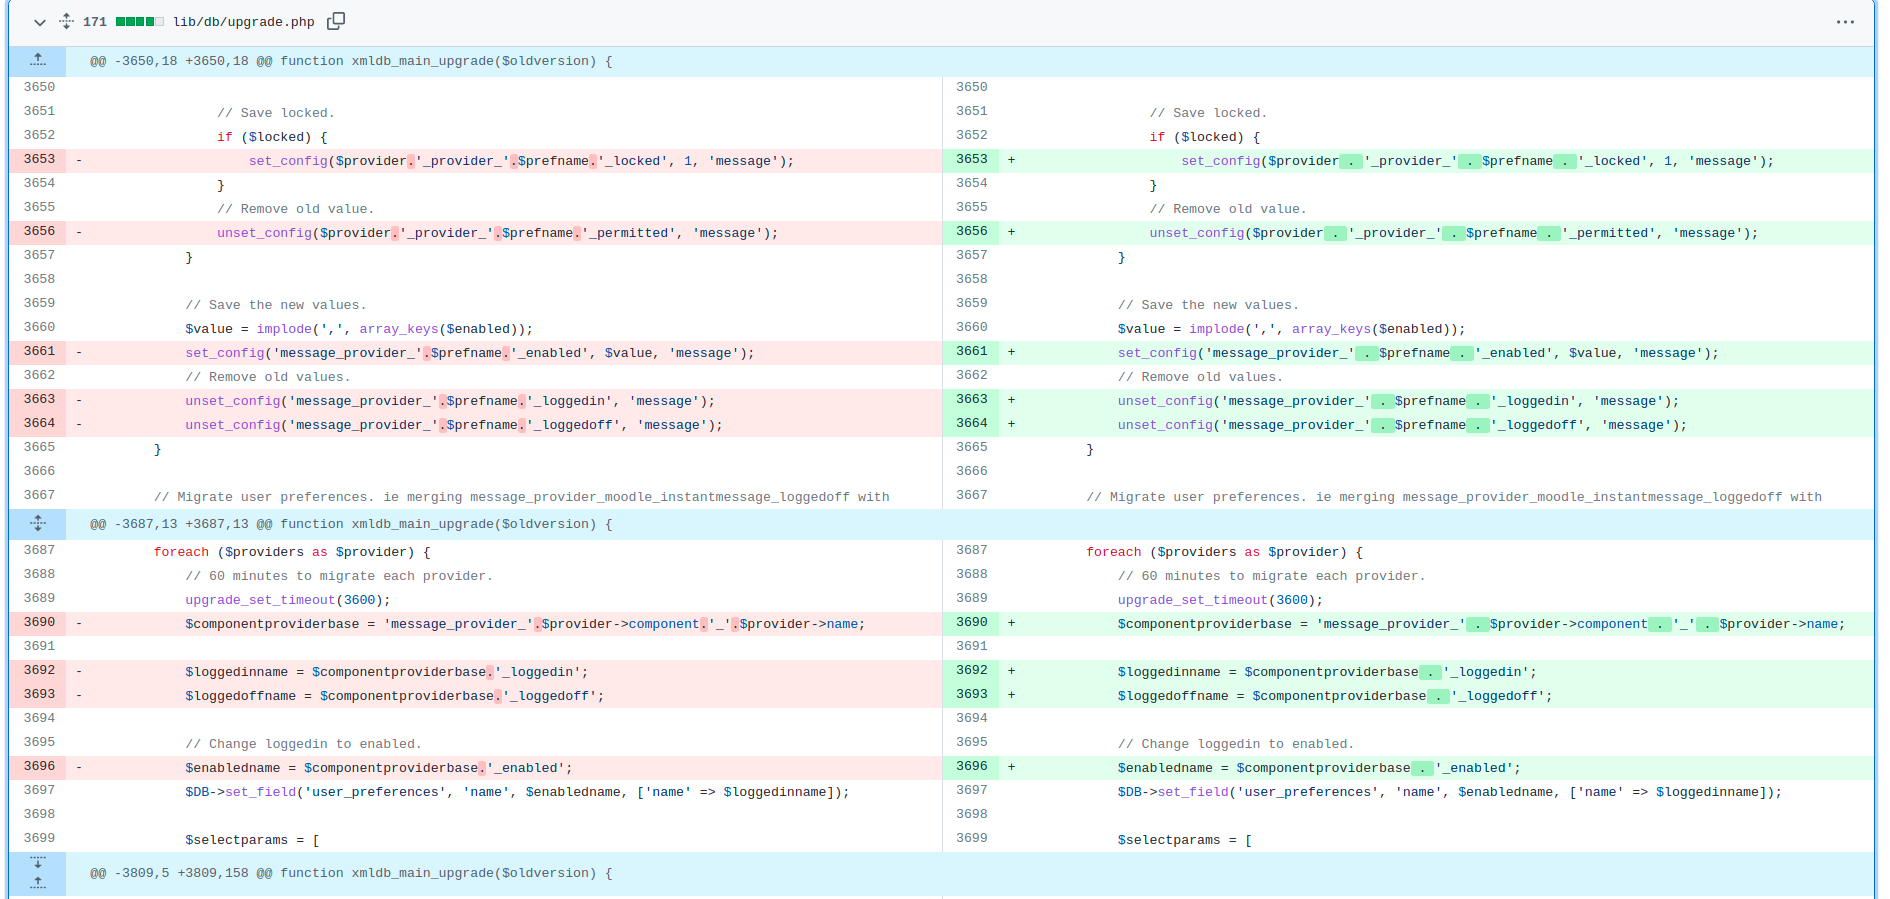Viewport: 1890px width, 899px height.
Task: Click '$selectparams = [' in the new version
Action: click(1184, 840)
